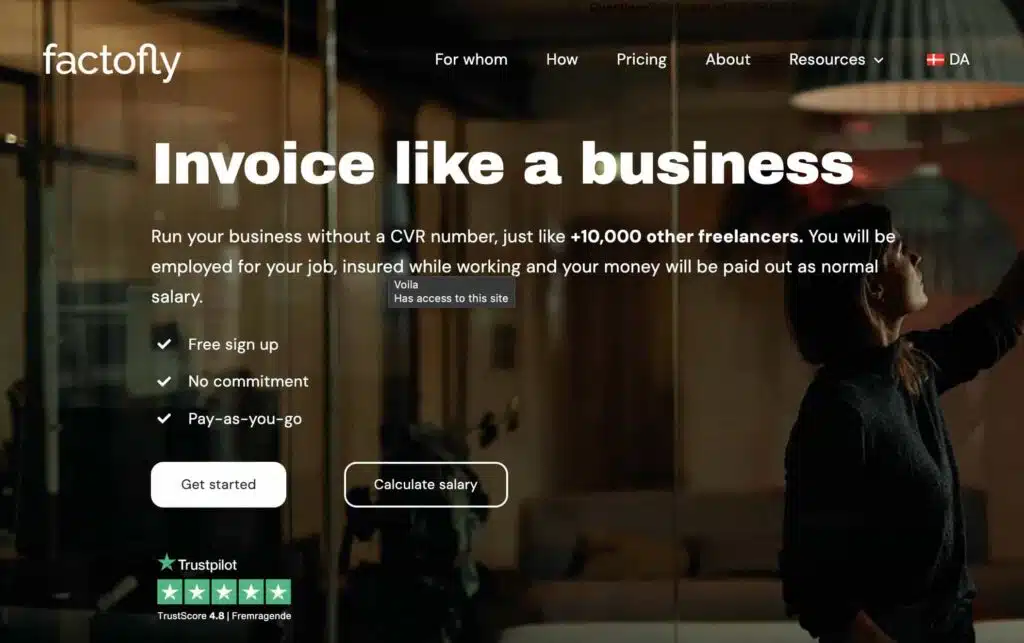Image resolution: width=1024 pixels, height=643 pixels.
Task: Click the first Trustpilot rating star
Action: pyautogui.click(x=170, y=592)
